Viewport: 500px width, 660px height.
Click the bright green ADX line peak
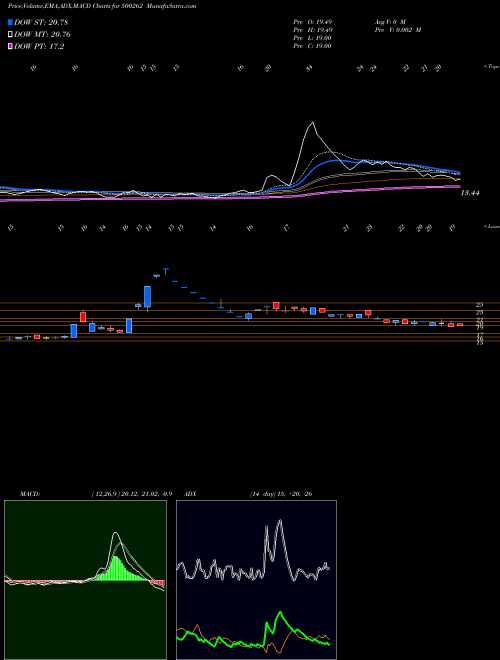280,612
